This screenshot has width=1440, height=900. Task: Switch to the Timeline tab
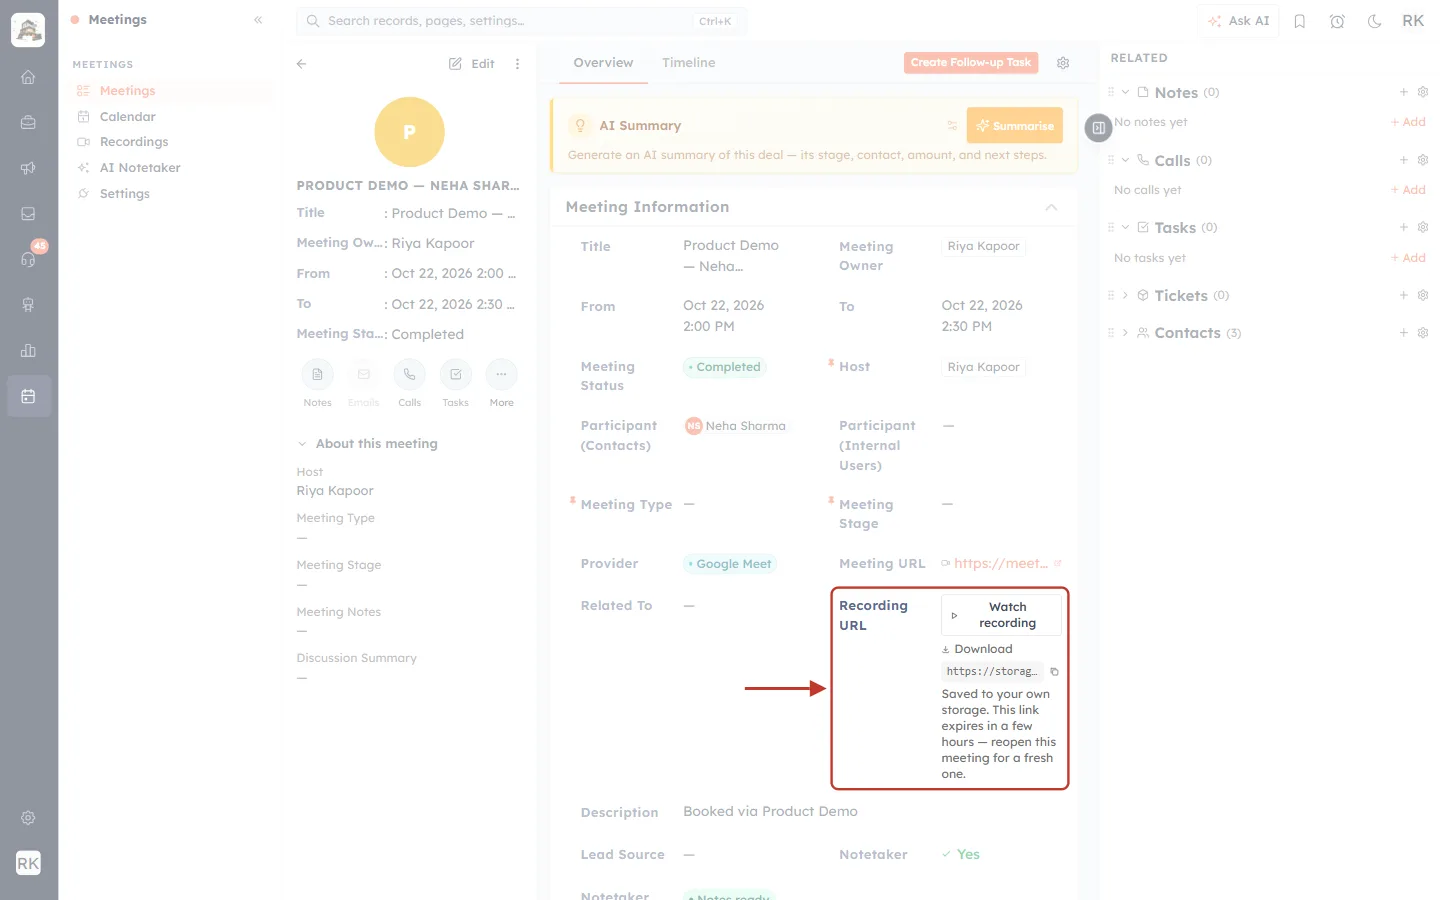click(688, 63)
